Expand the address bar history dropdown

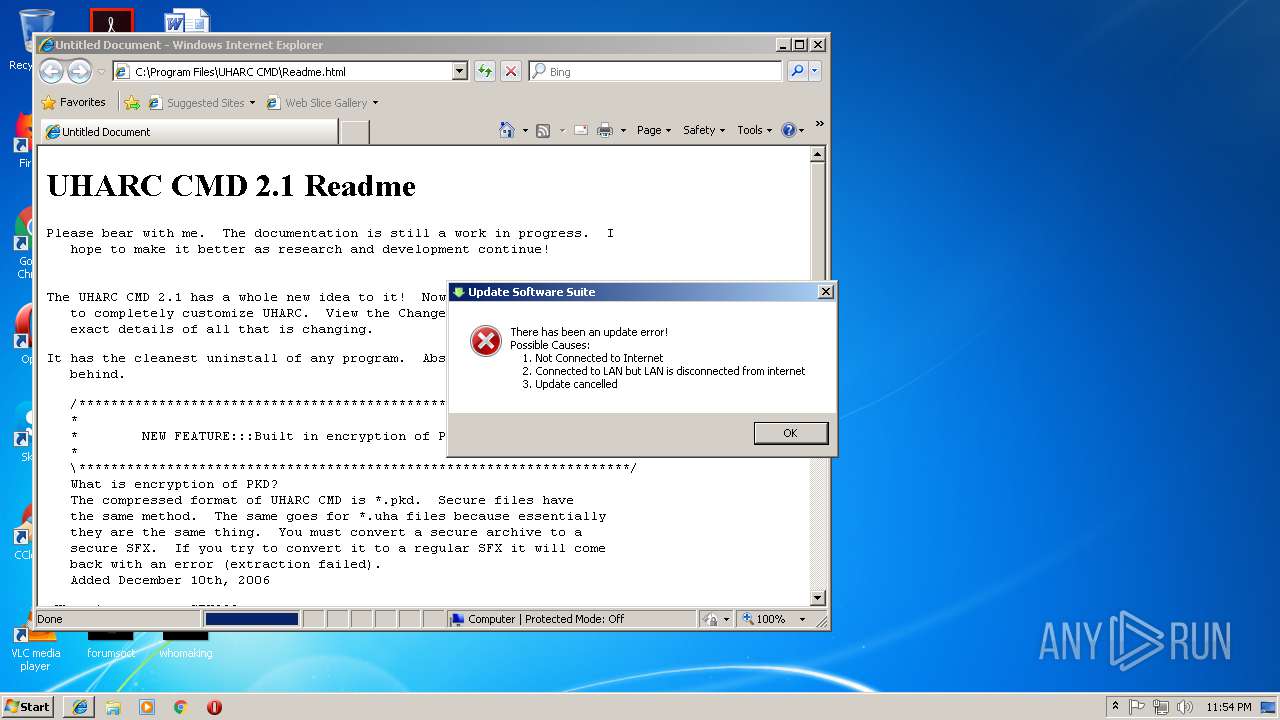pyautogui.click(x=460, y=71)
